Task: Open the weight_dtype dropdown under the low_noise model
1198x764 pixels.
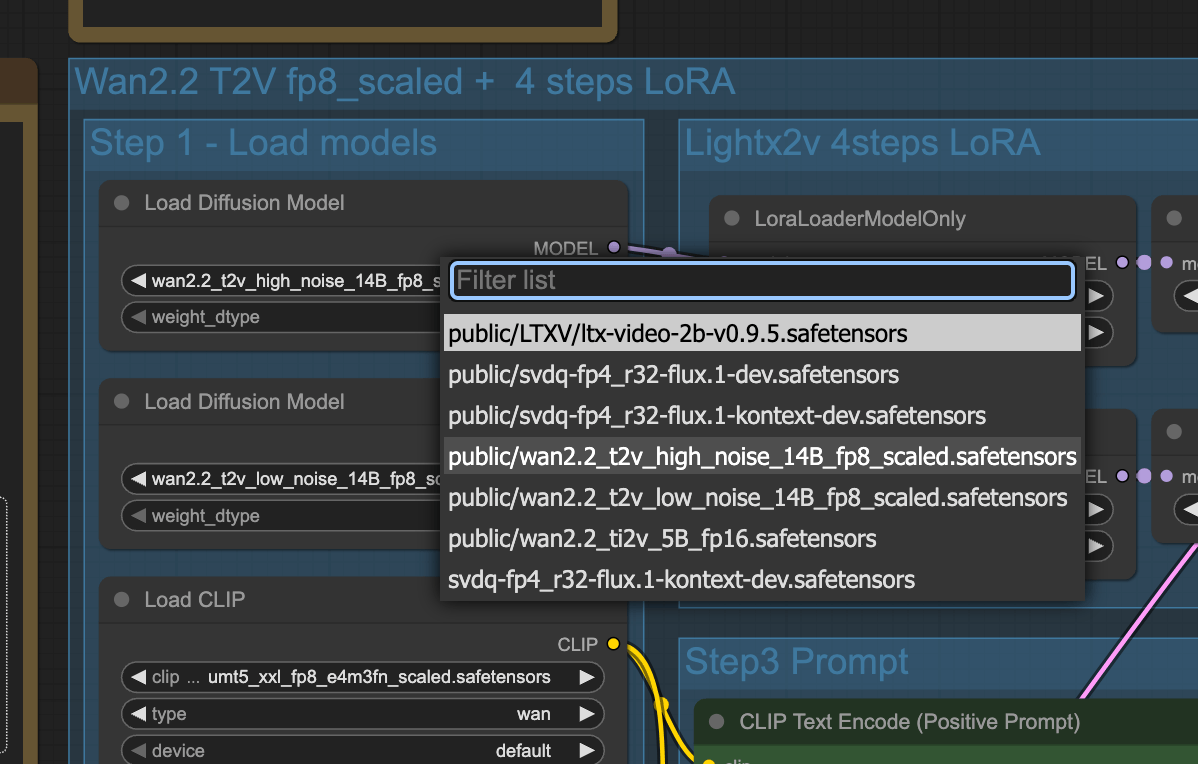Action: click(x=280, y=516)
